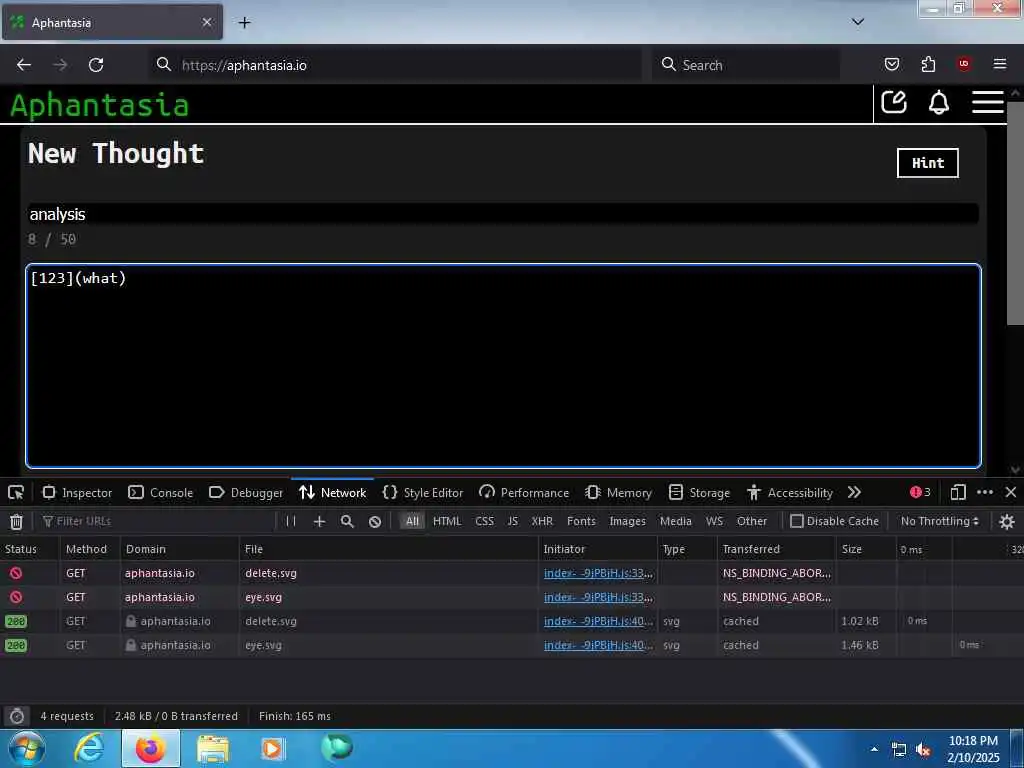Open the Windows Start button
1024x768 pixels.
click(27, 748)
